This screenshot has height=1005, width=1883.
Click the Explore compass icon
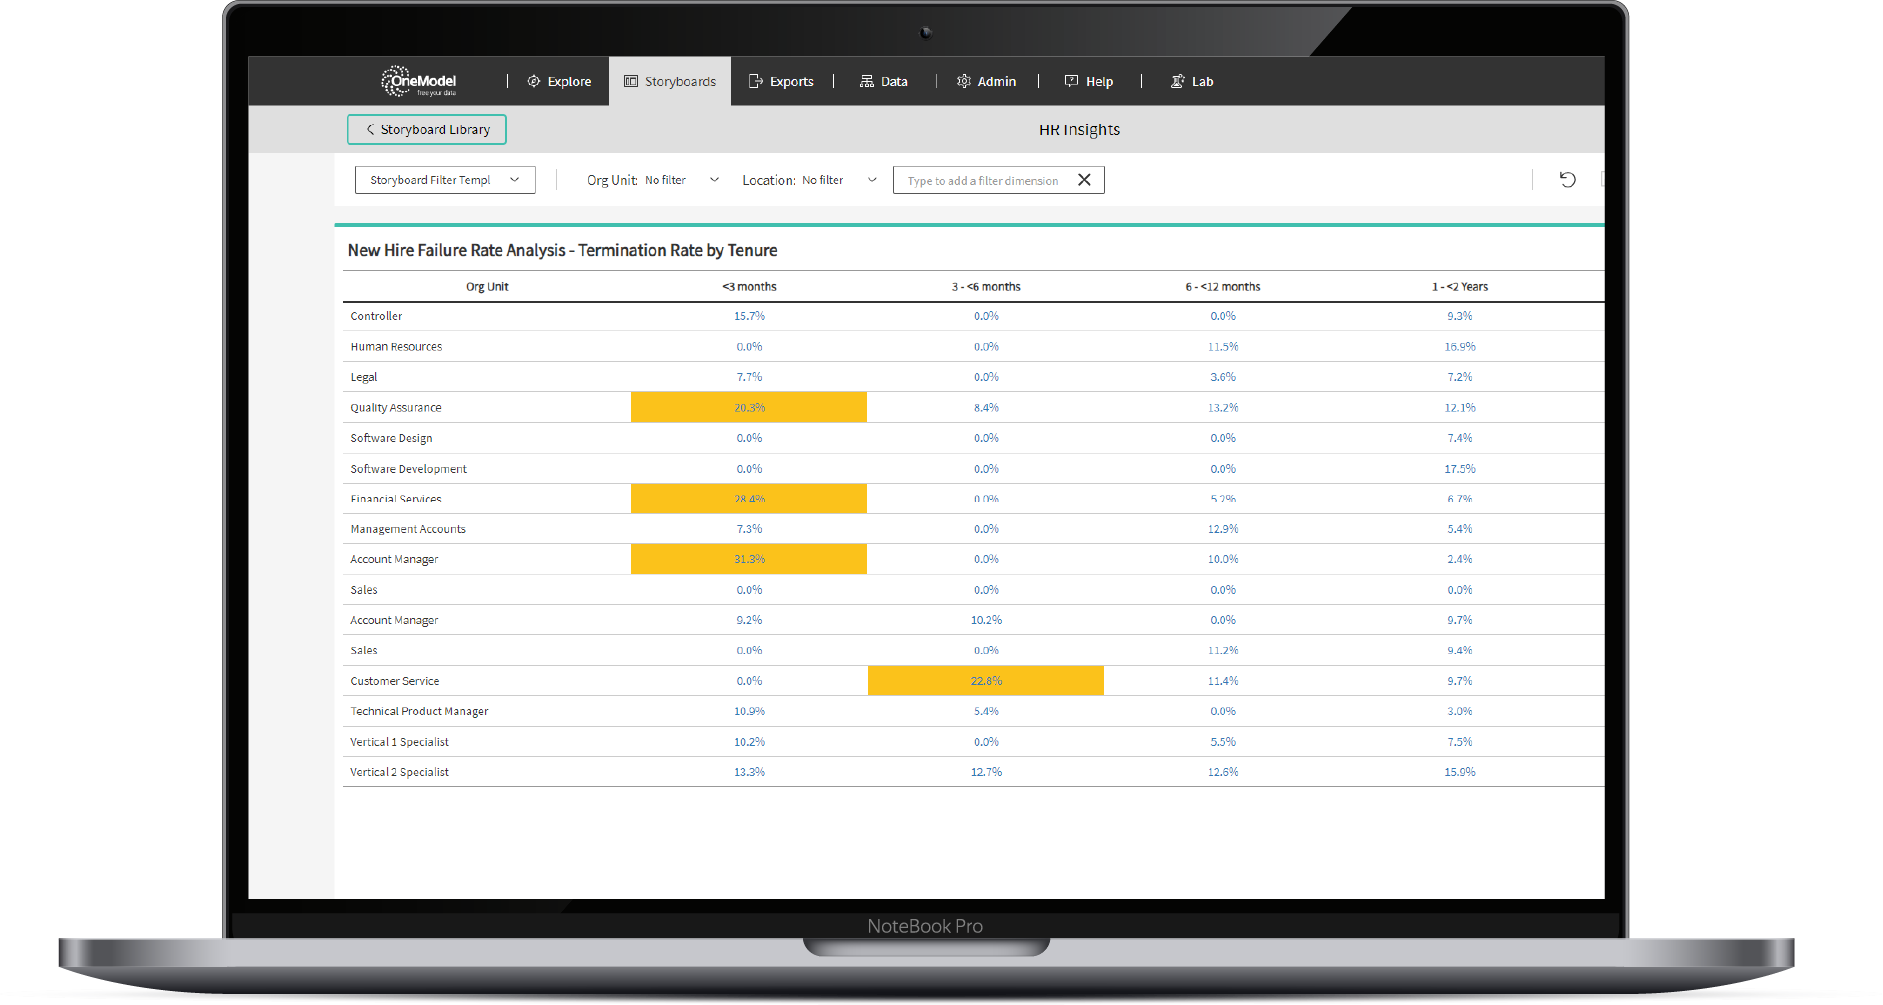(534, 81)
